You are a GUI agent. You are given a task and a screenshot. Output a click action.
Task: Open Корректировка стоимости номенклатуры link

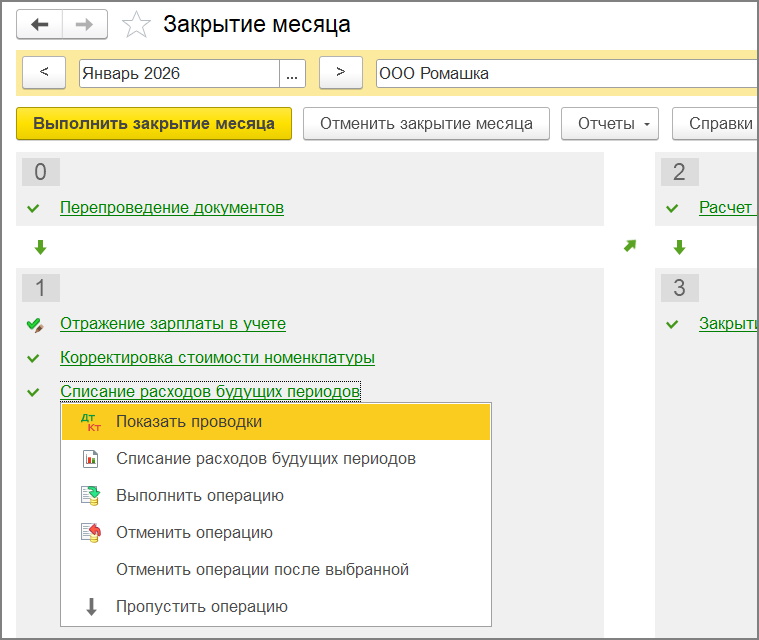click(217, 358)
